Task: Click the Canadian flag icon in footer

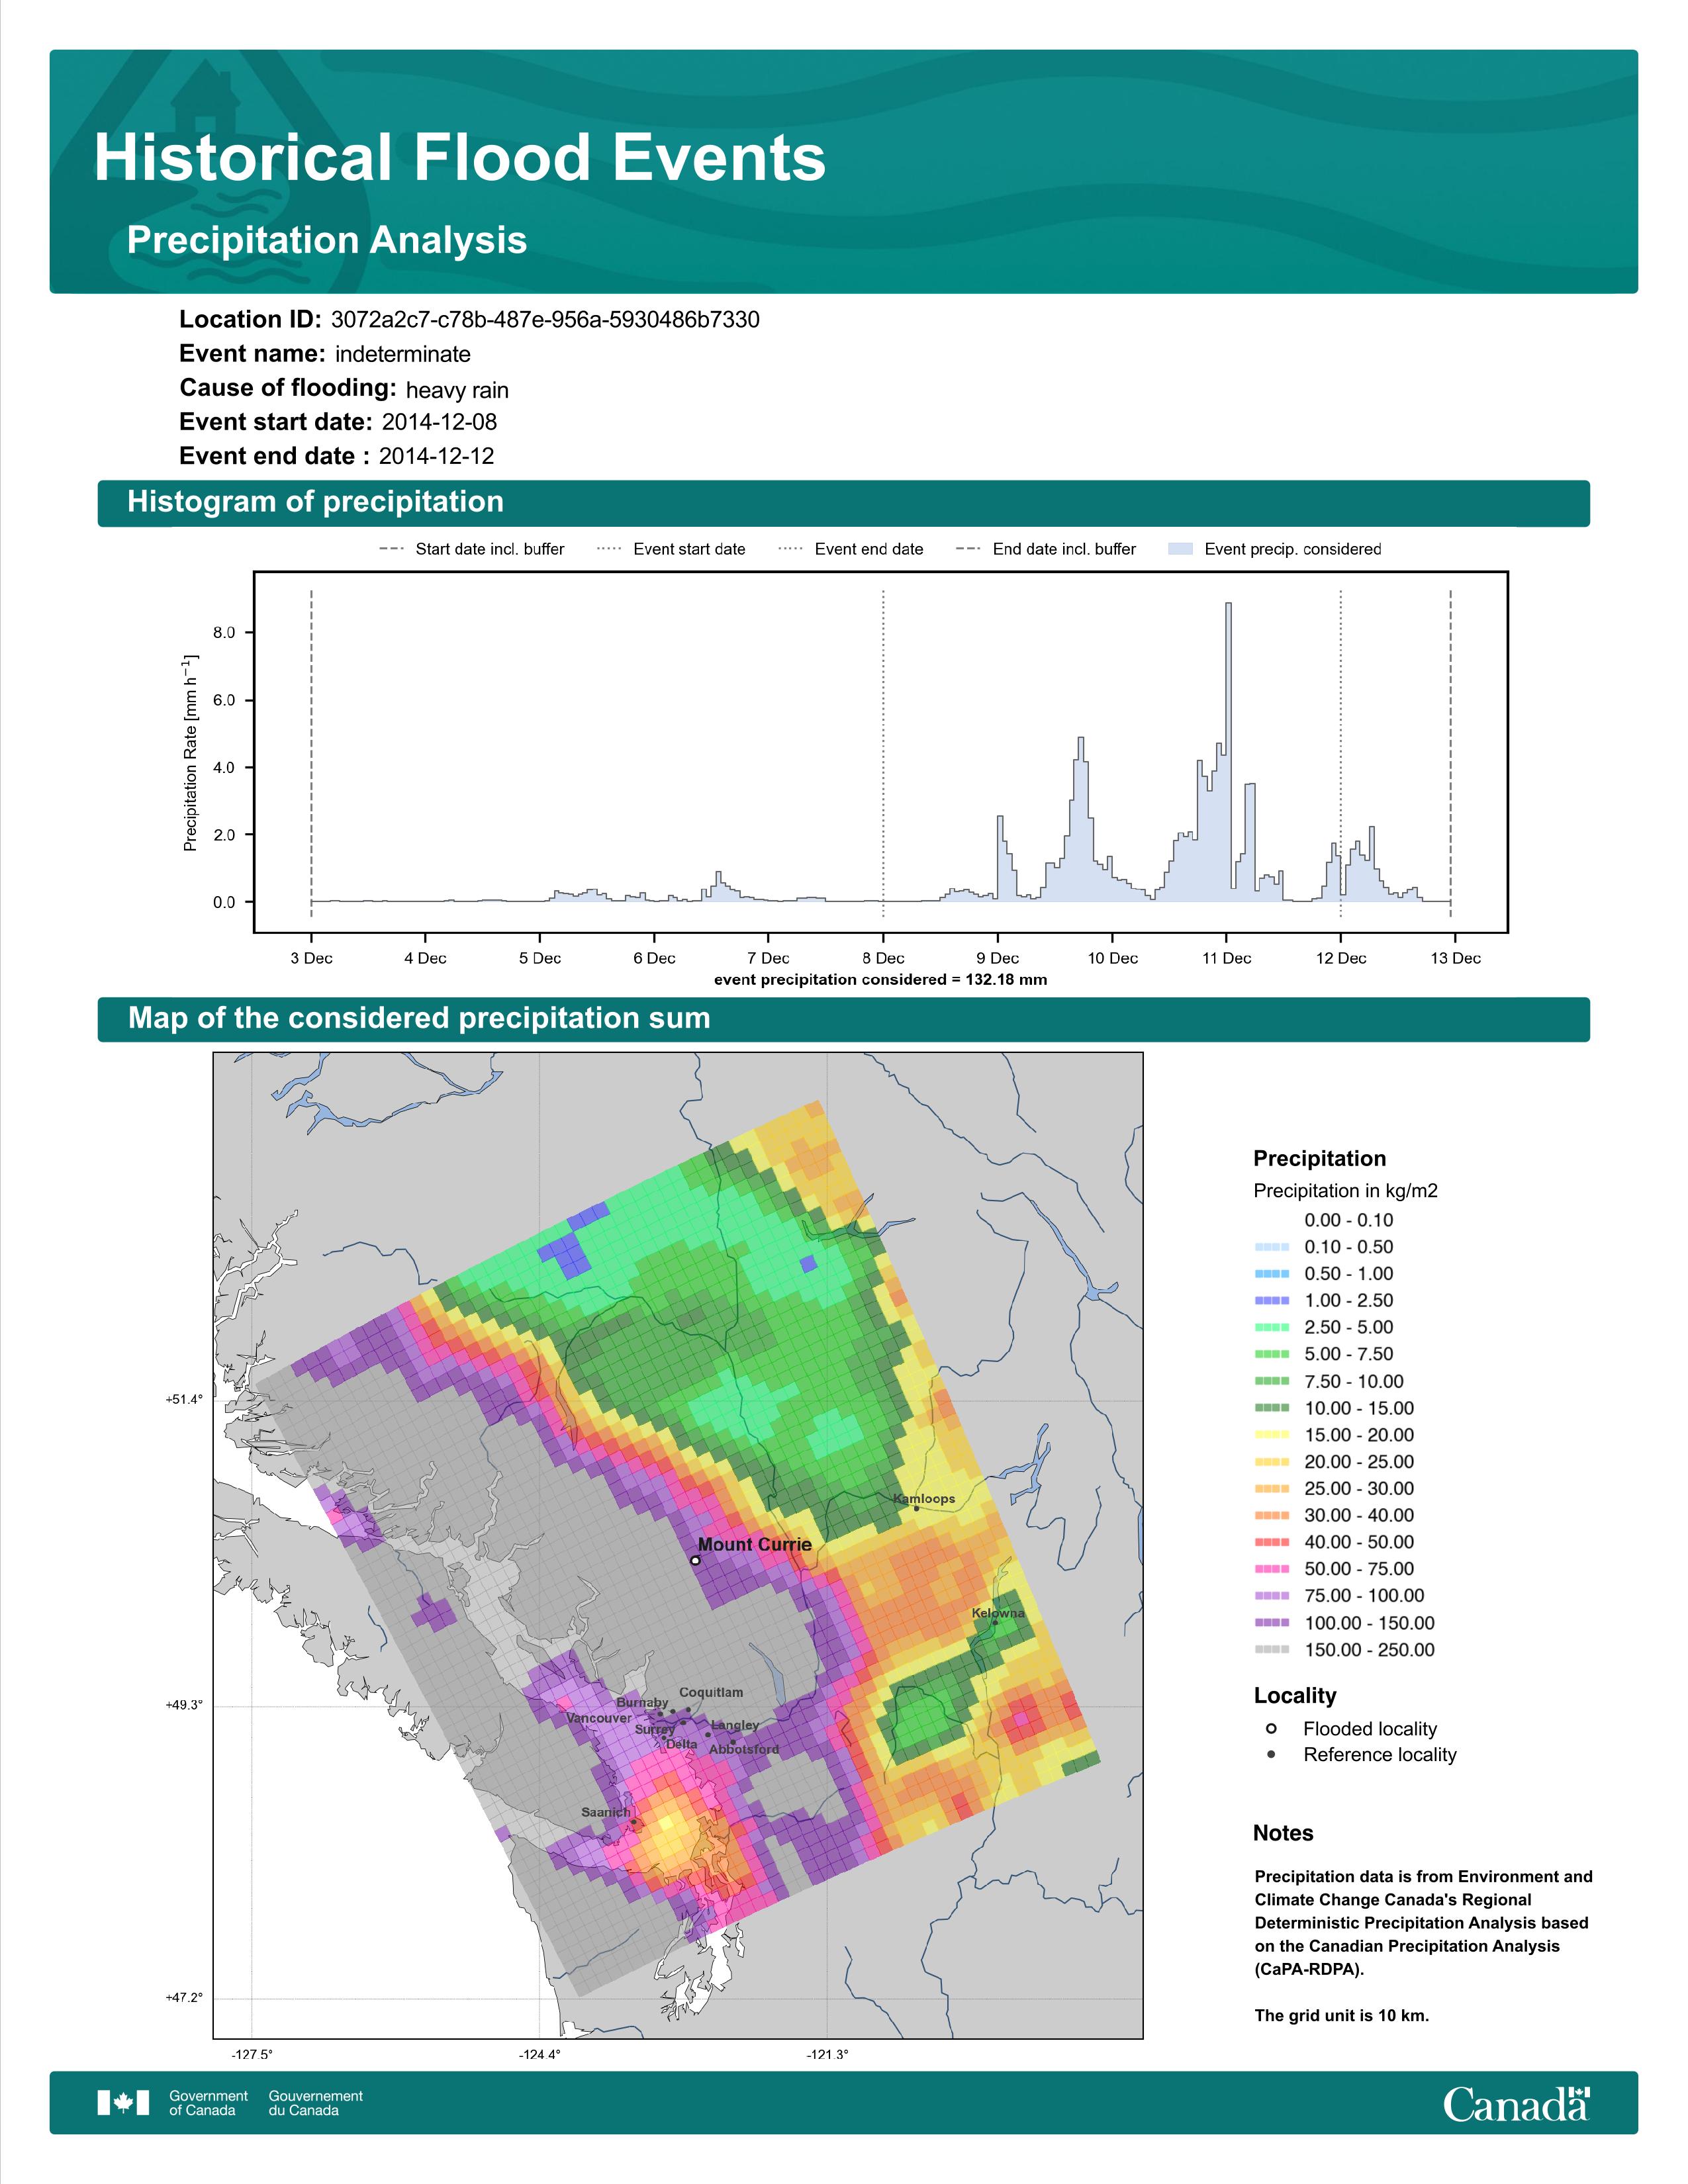Action: tap(123, 2103)
